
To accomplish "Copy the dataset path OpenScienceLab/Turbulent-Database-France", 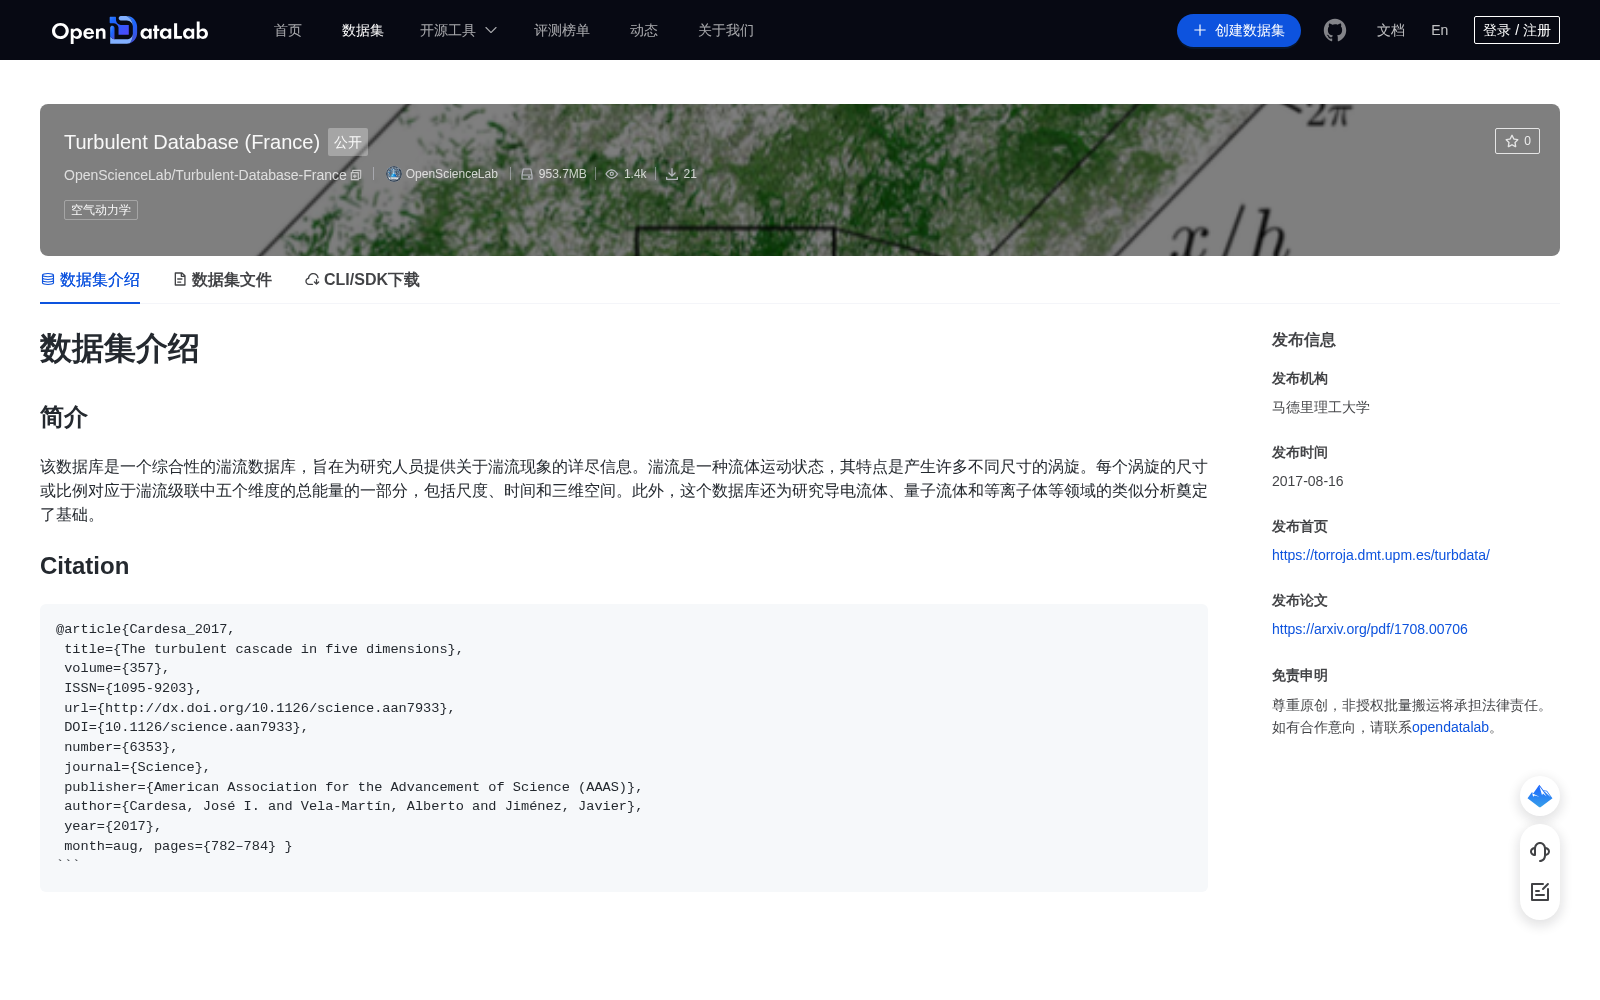I will click(x=356, y=175).
